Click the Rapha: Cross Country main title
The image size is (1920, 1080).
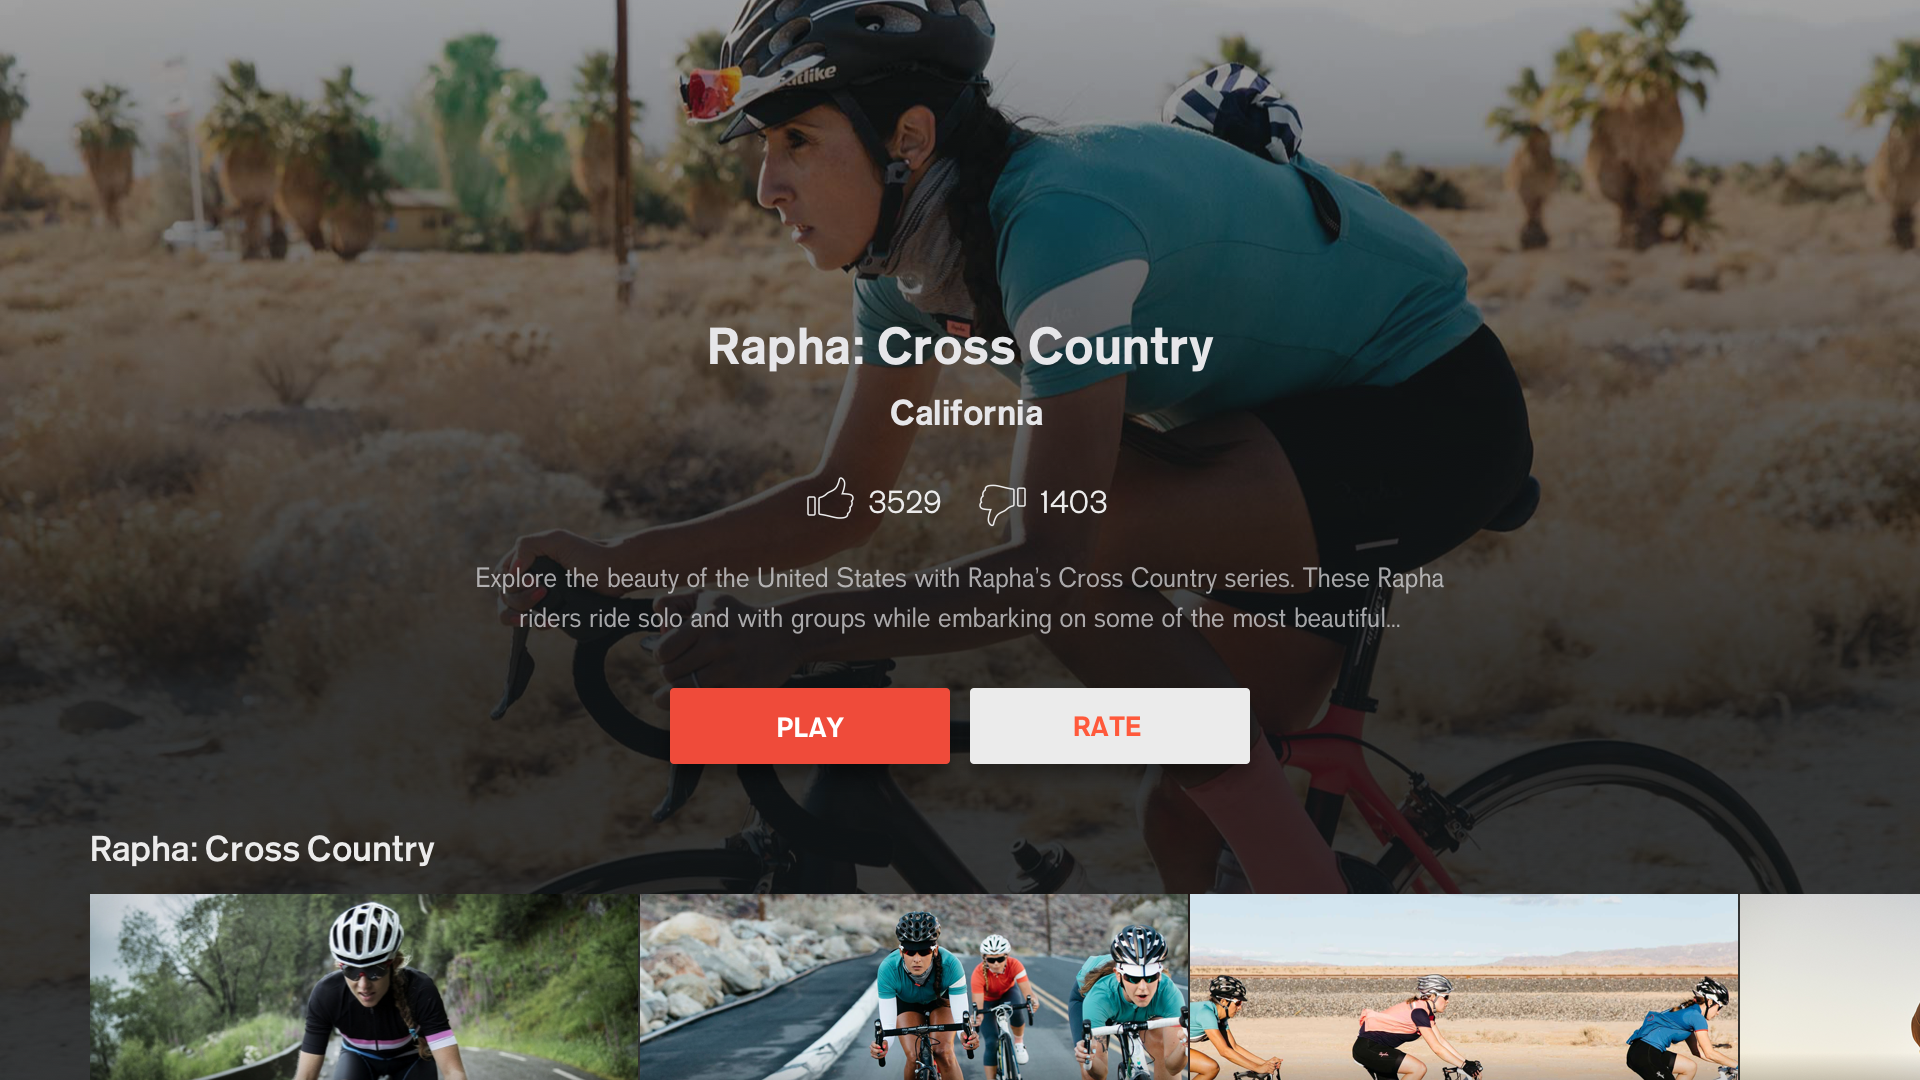pos(960,347)
